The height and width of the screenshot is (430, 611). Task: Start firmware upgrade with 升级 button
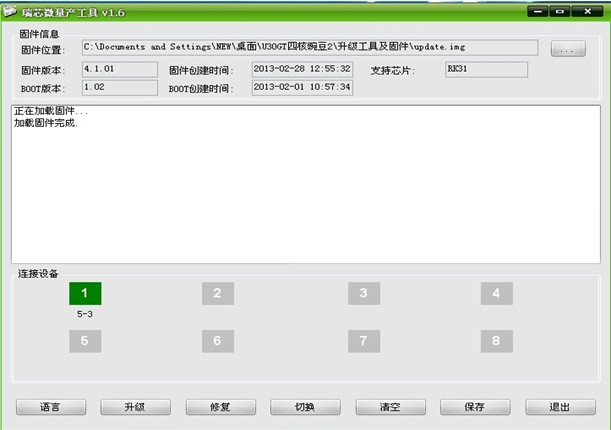click(135, 407)
